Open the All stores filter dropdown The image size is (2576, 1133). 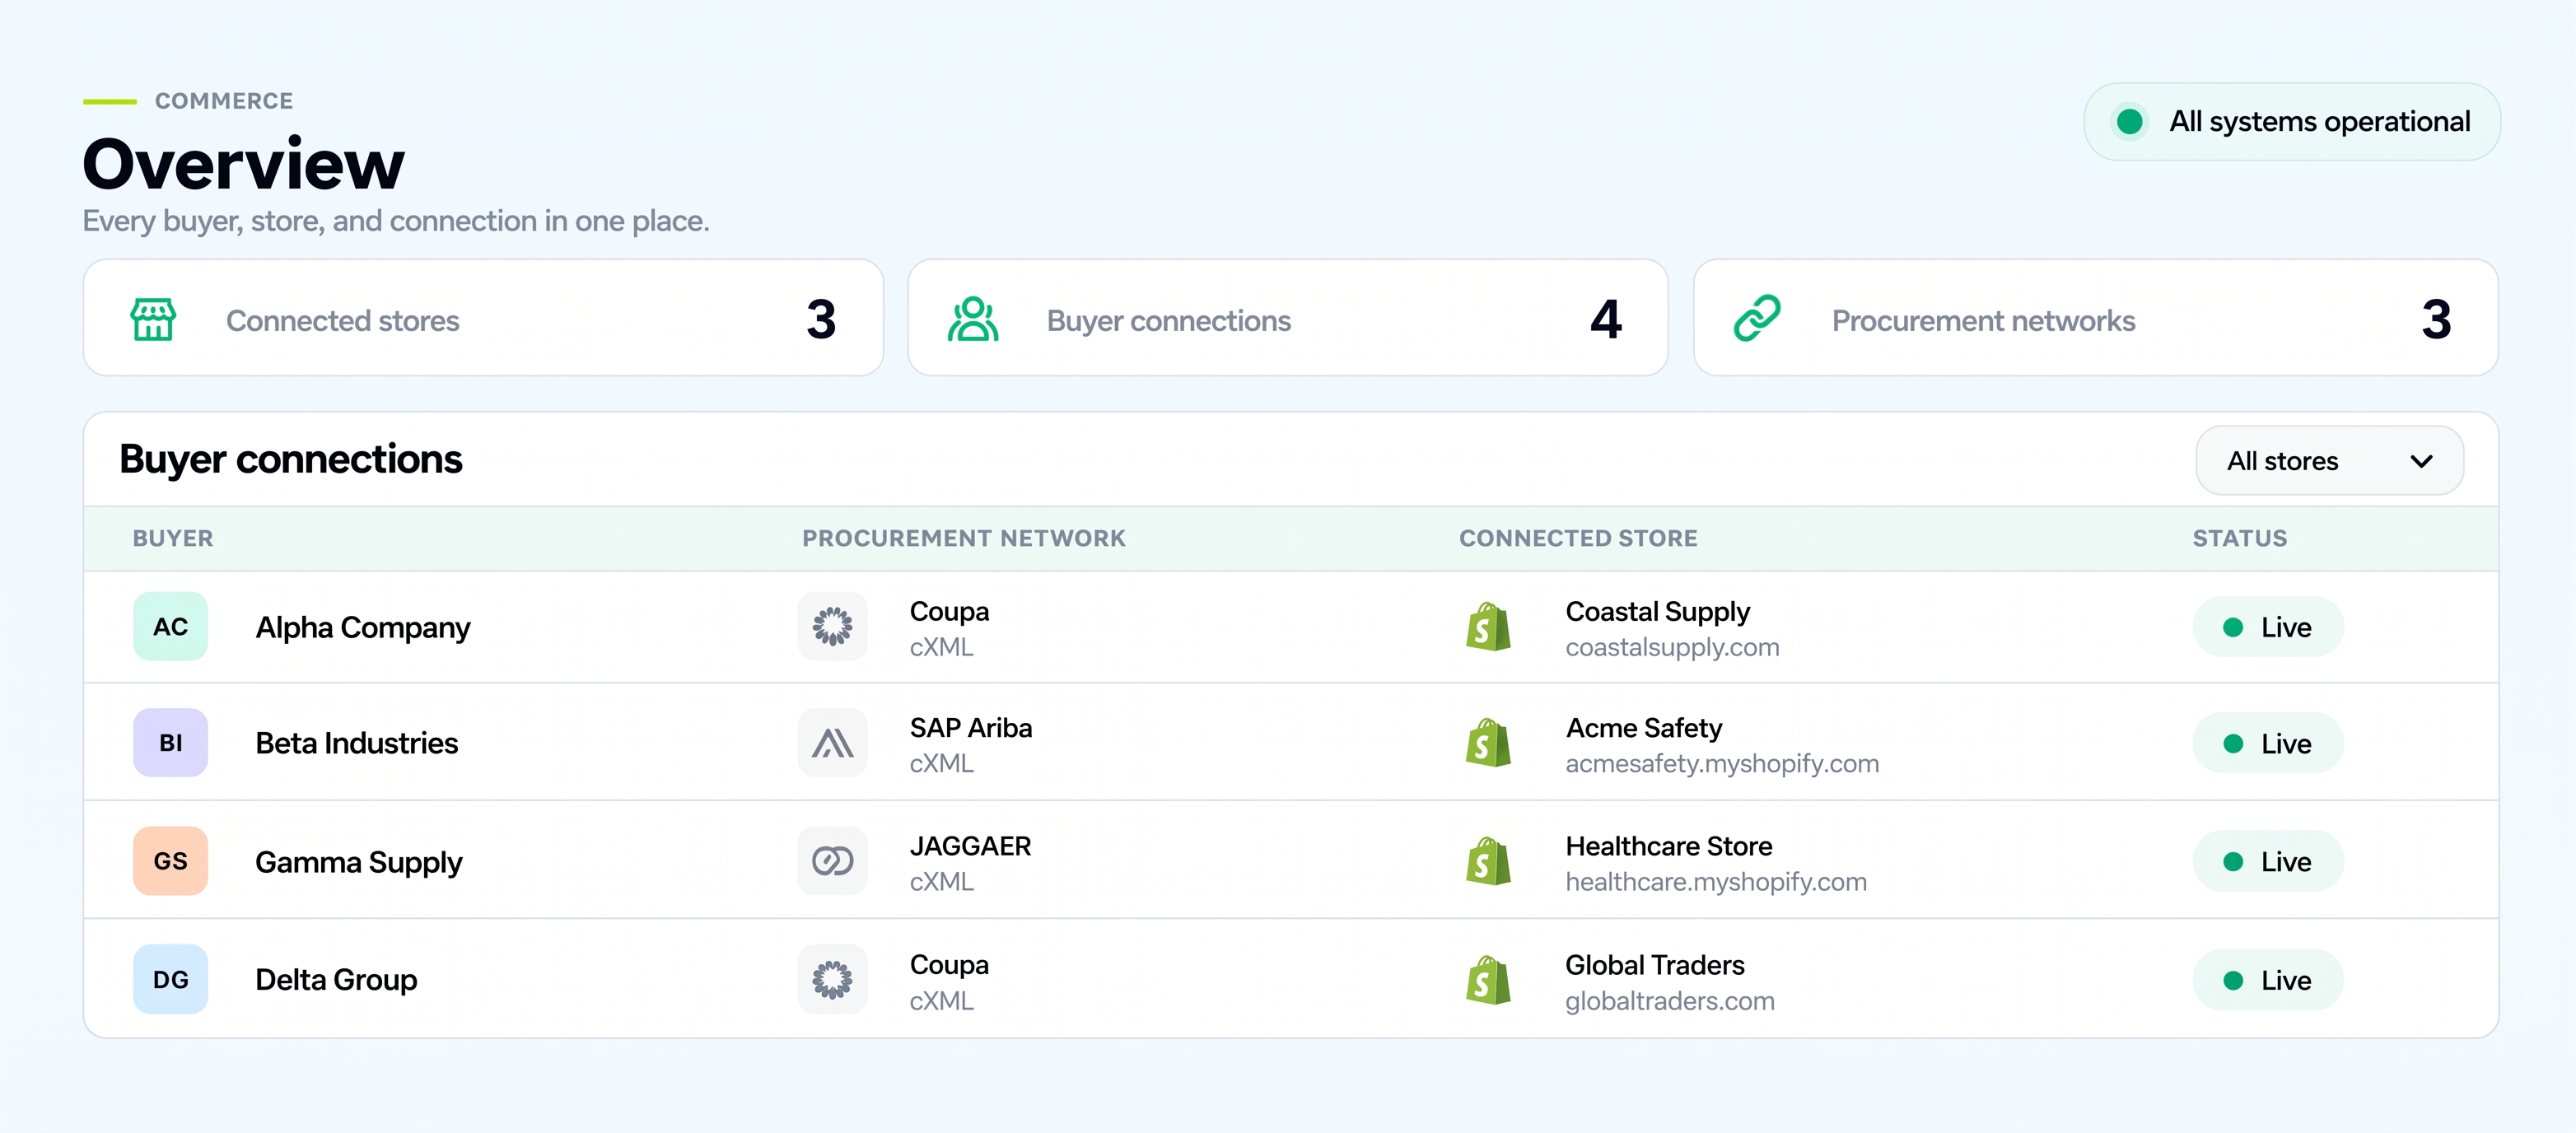(x=2329, y=461)
